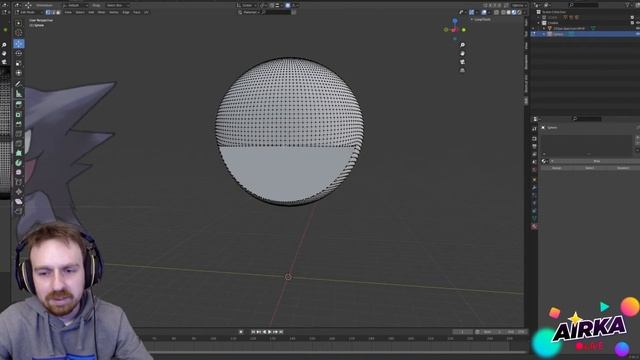This screenshot has height=360, width=640.
Task: Open the Mesh menu
Action: (101, 12)
